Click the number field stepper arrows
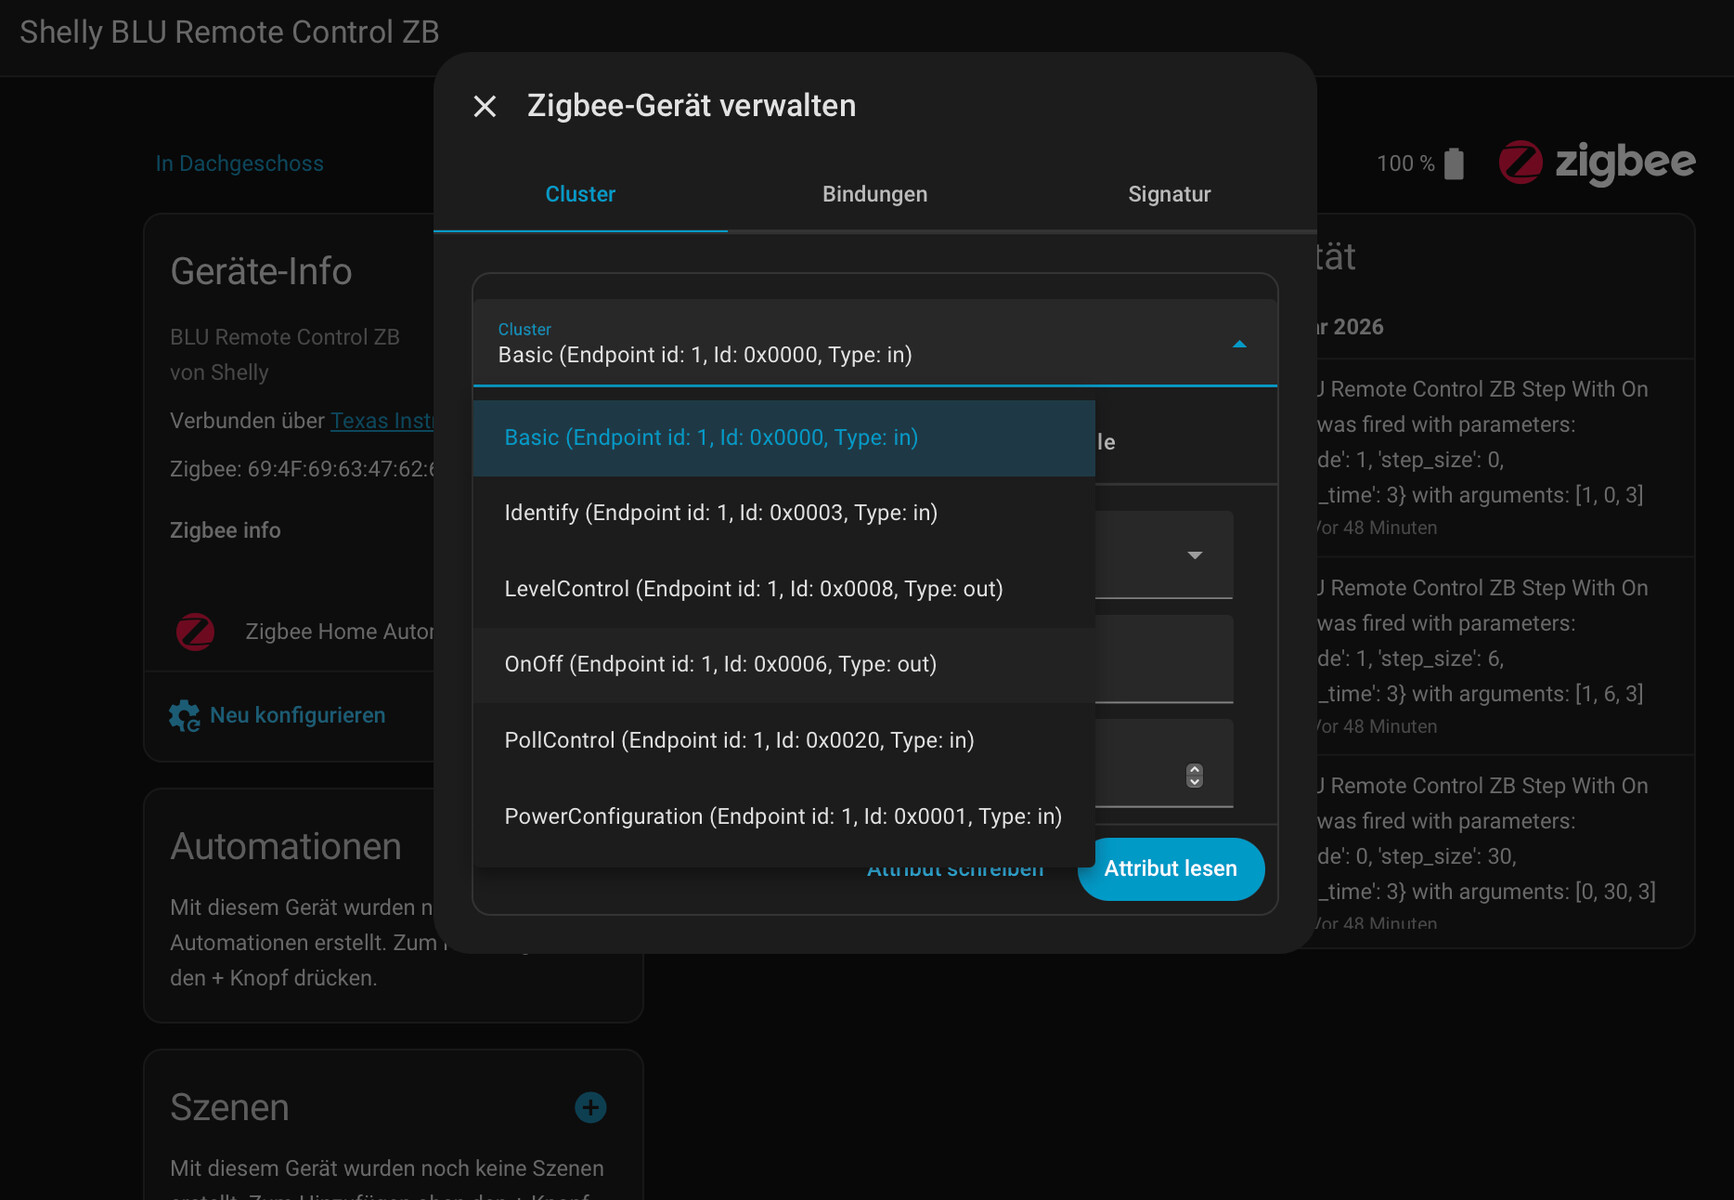 tap(1194, 776)
